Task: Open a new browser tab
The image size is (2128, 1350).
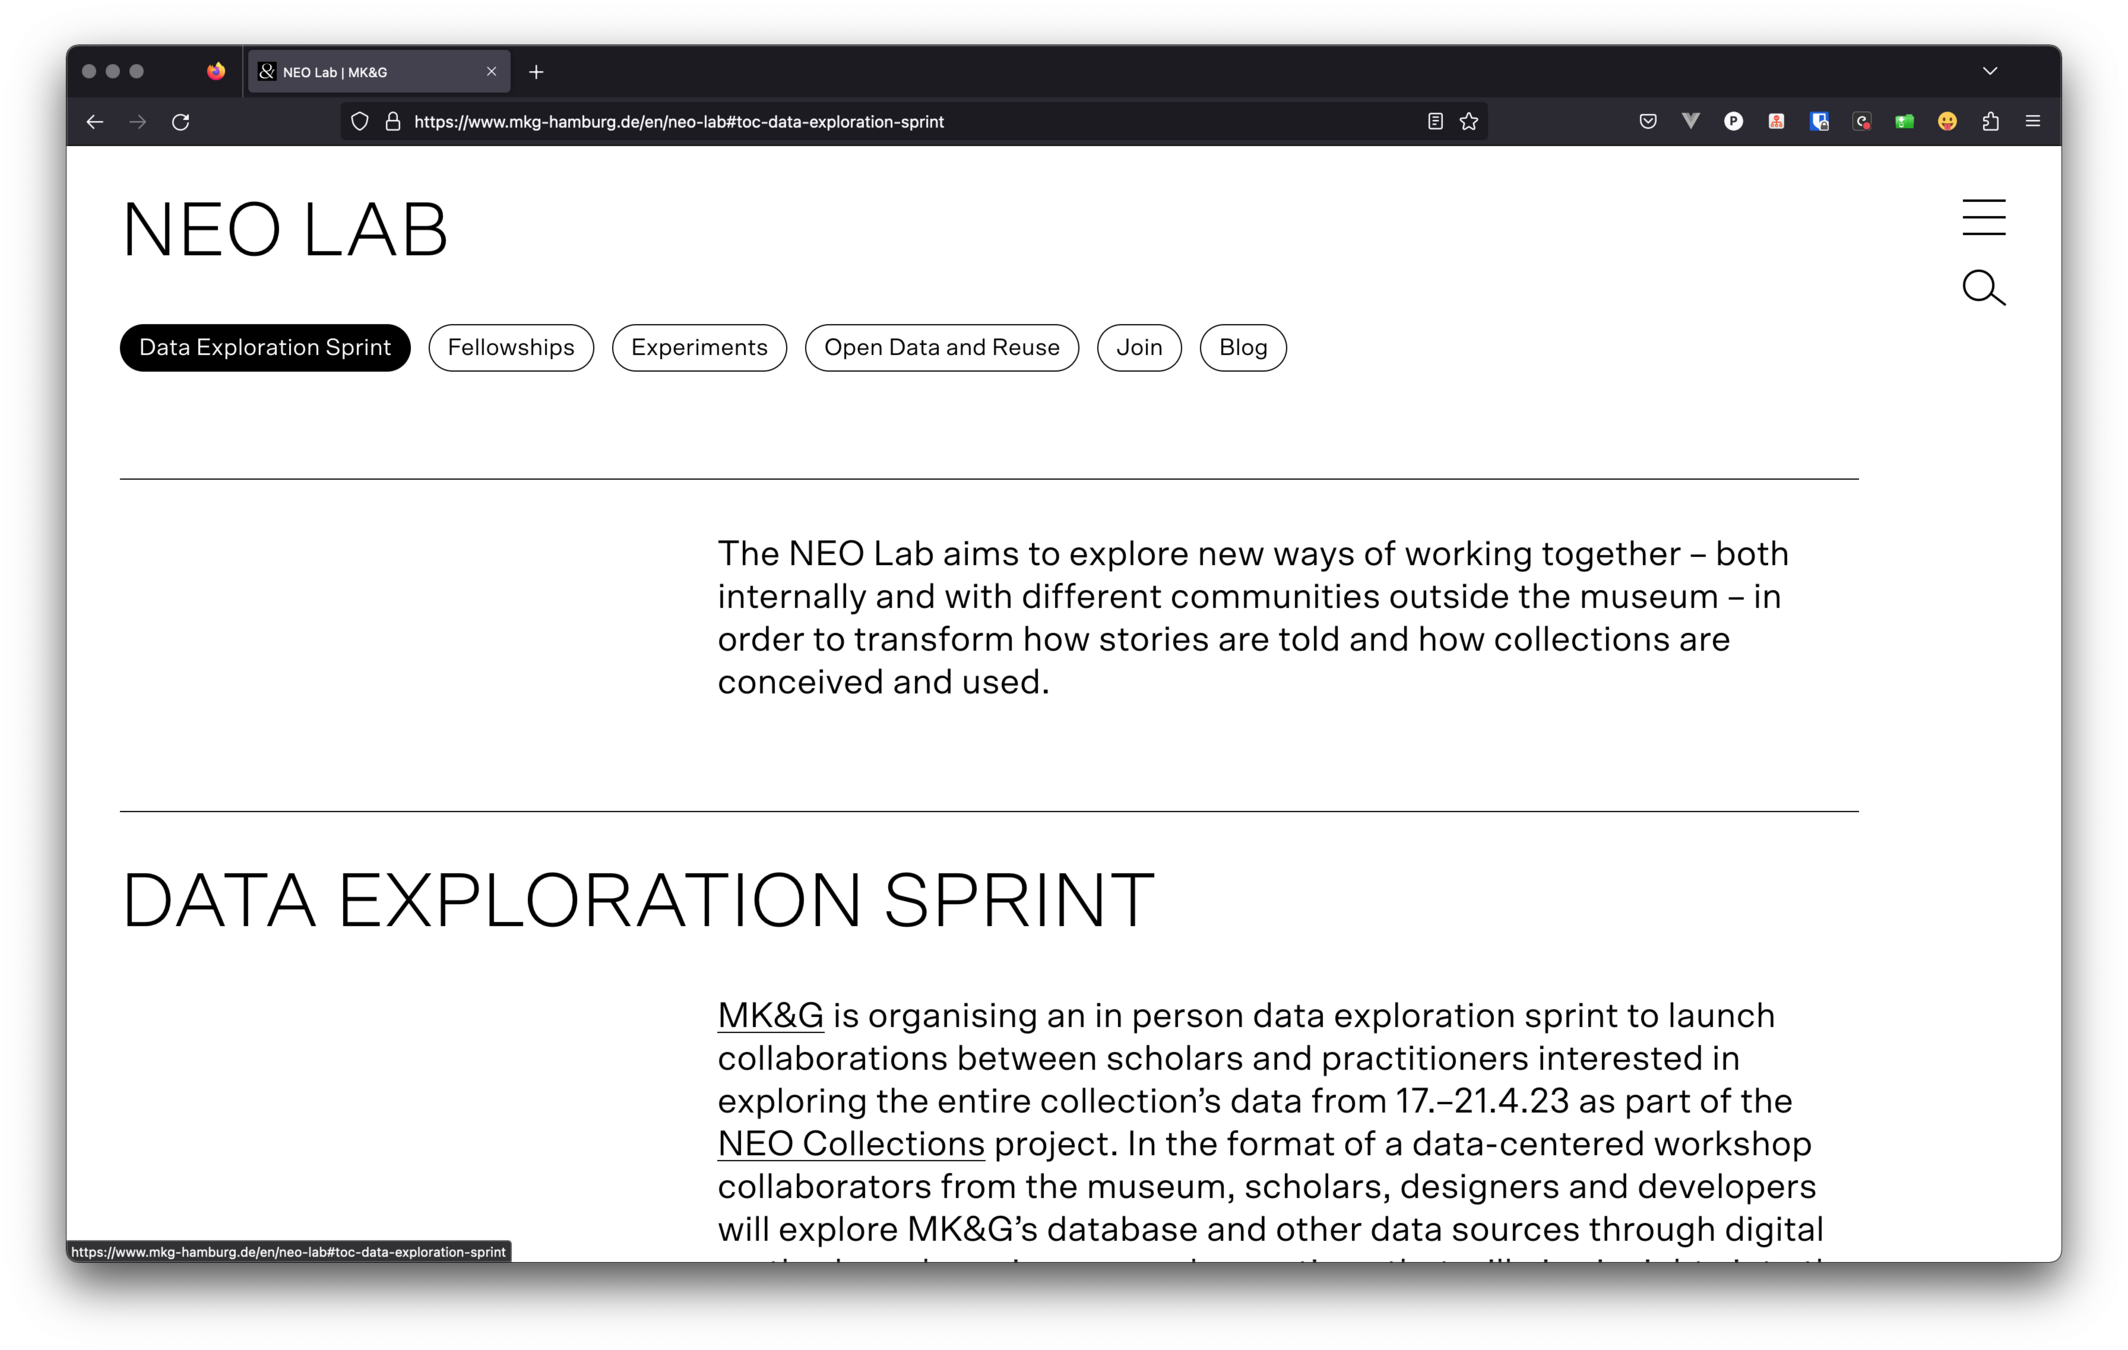Action: tap(536, 72)
